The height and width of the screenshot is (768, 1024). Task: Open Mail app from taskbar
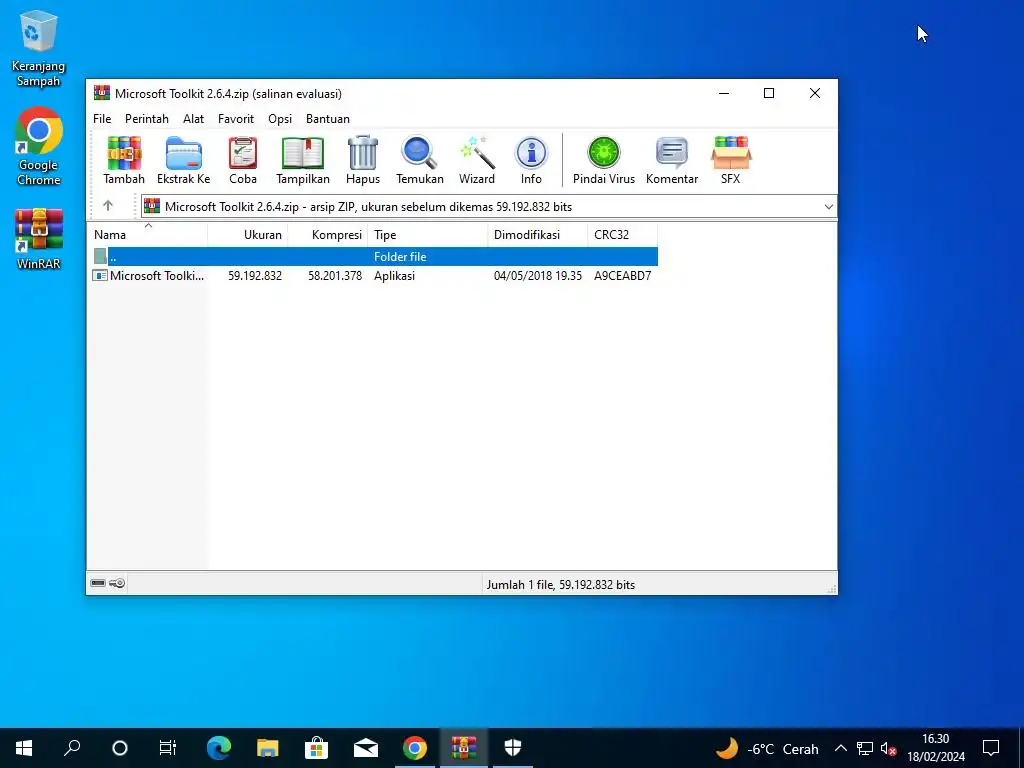coord(366,748)
